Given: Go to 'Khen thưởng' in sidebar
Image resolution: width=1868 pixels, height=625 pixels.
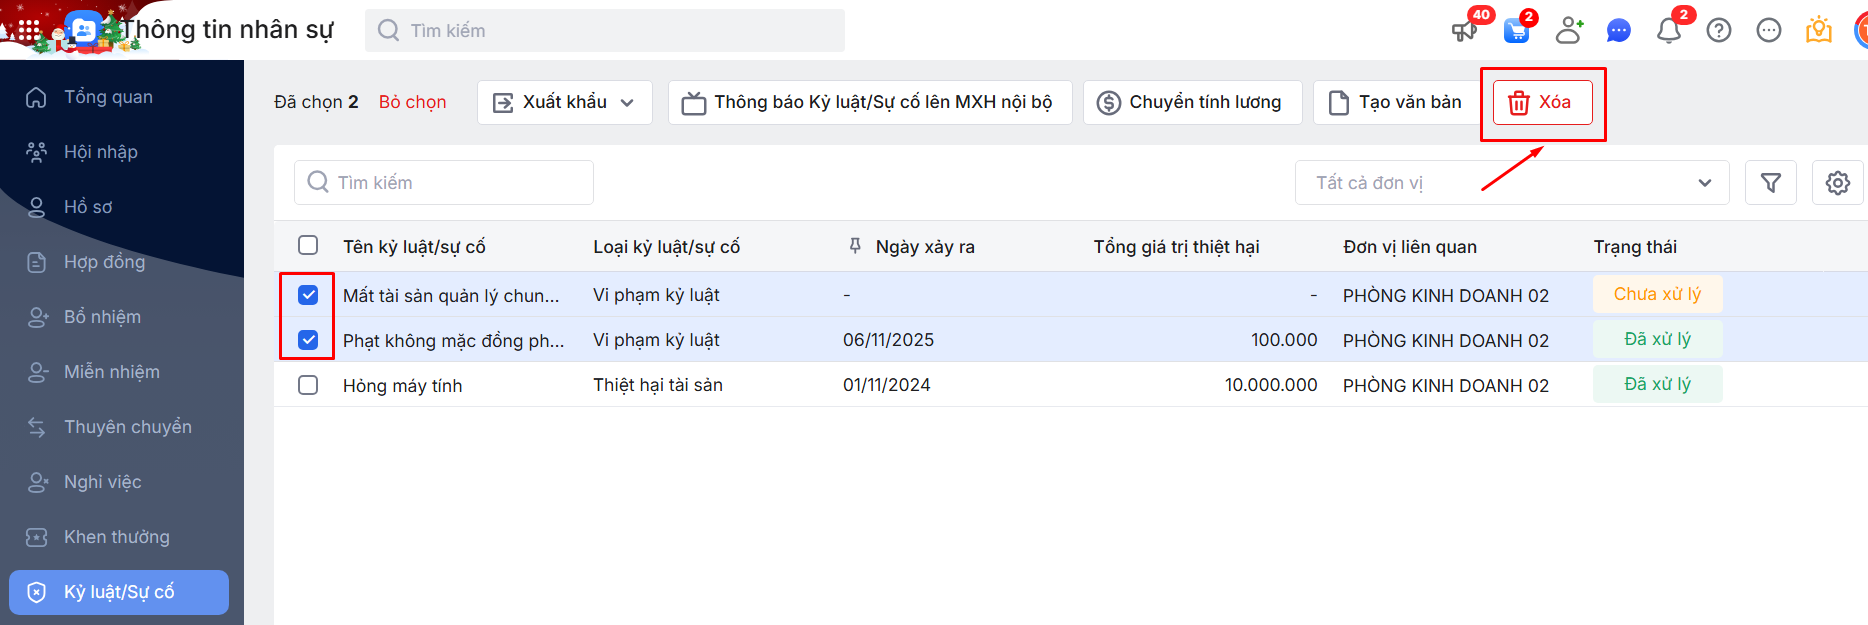Looking at the screenshot, I should tap(116, 537).
